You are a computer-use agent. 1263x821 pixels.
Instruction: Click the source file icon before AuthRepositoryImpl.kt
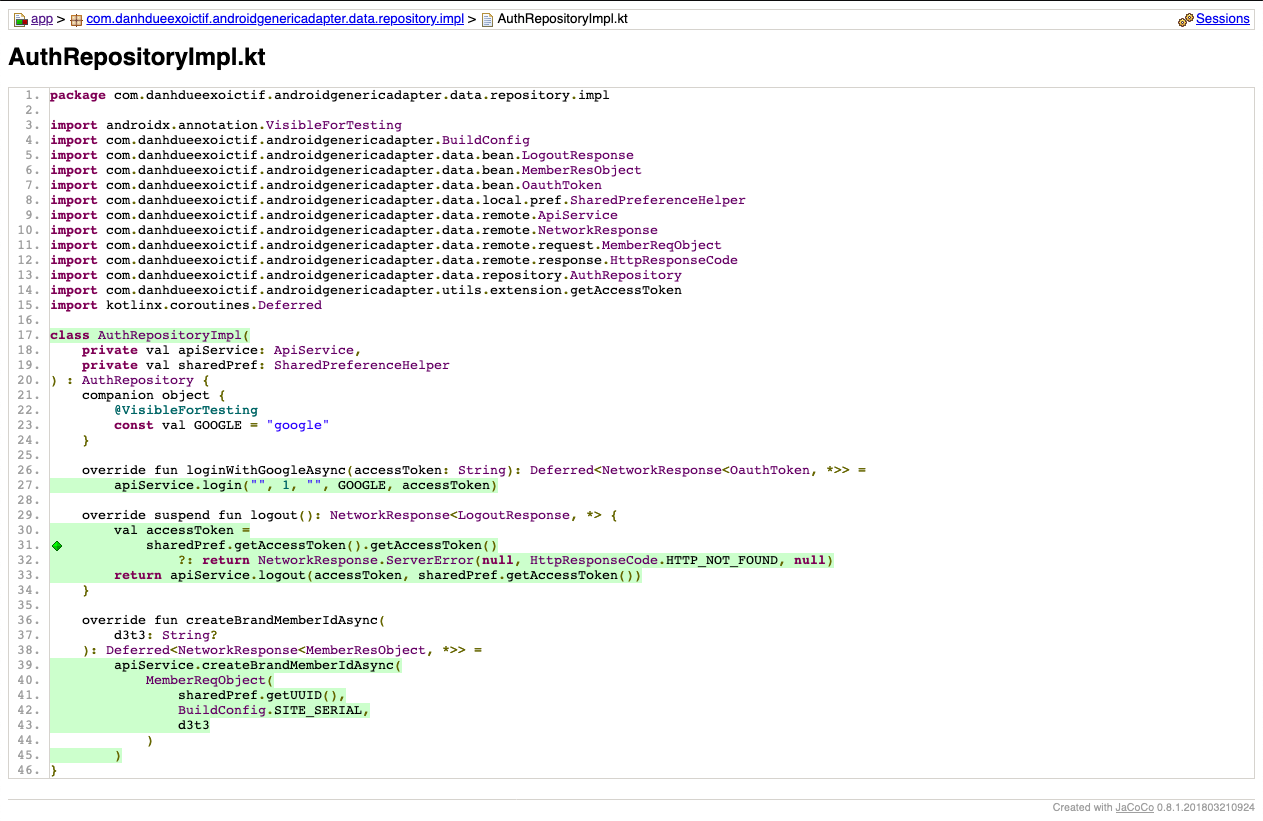[x=488, y=20]
